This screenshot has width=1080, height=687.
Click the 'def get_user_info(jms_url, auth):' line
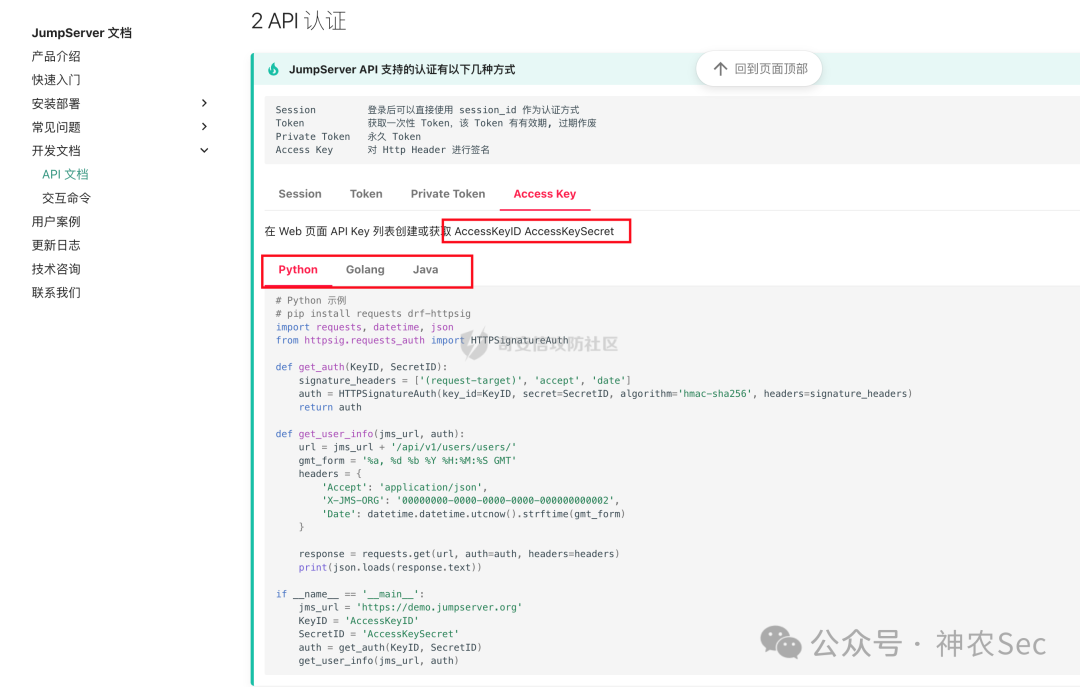coord(370,434)
